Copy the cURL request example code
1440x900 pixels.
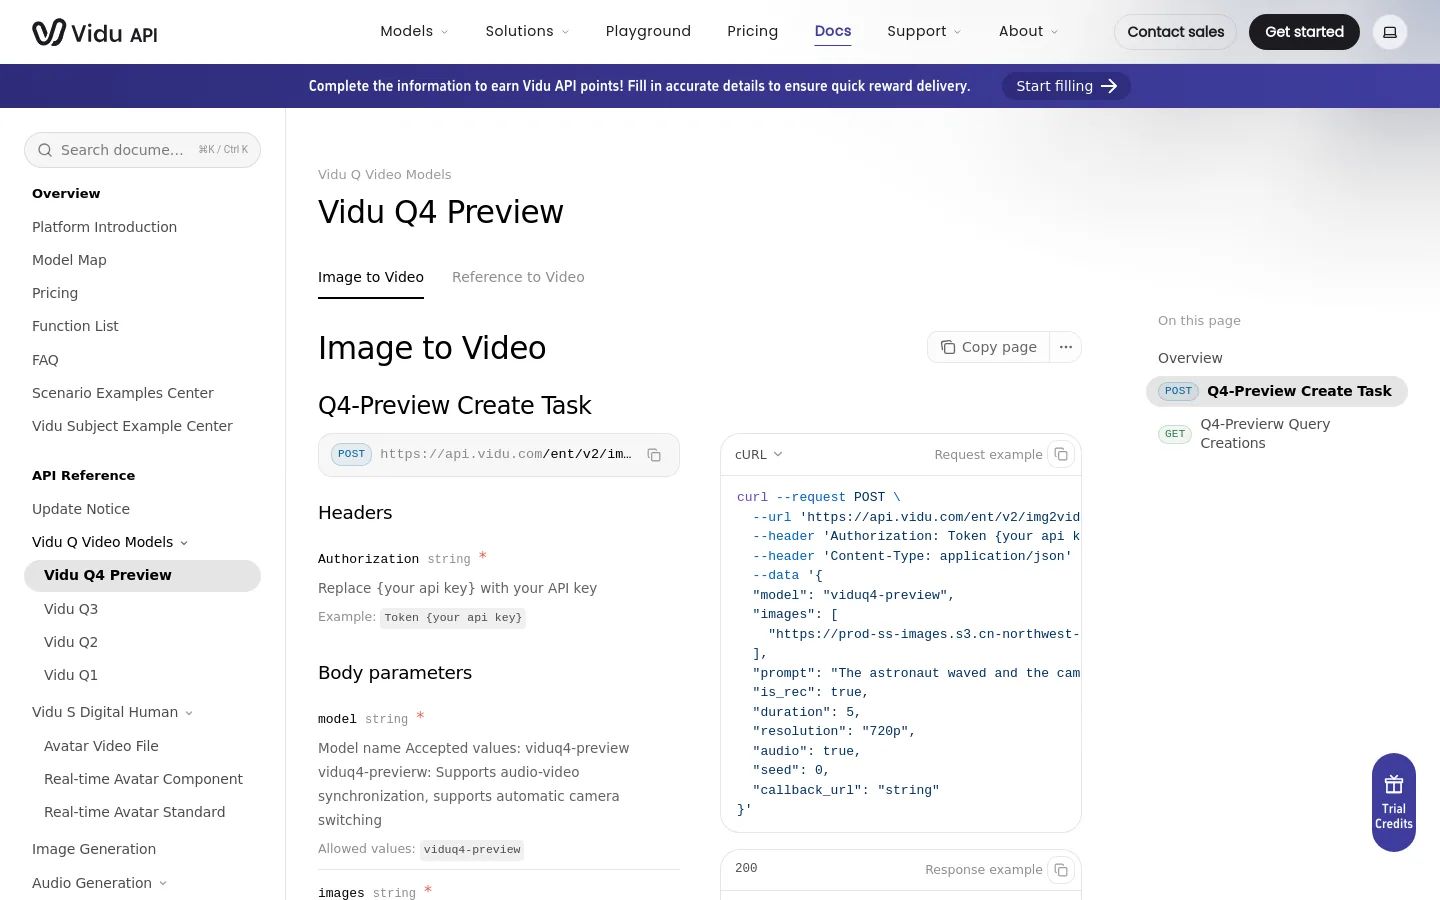[1061, 454]
